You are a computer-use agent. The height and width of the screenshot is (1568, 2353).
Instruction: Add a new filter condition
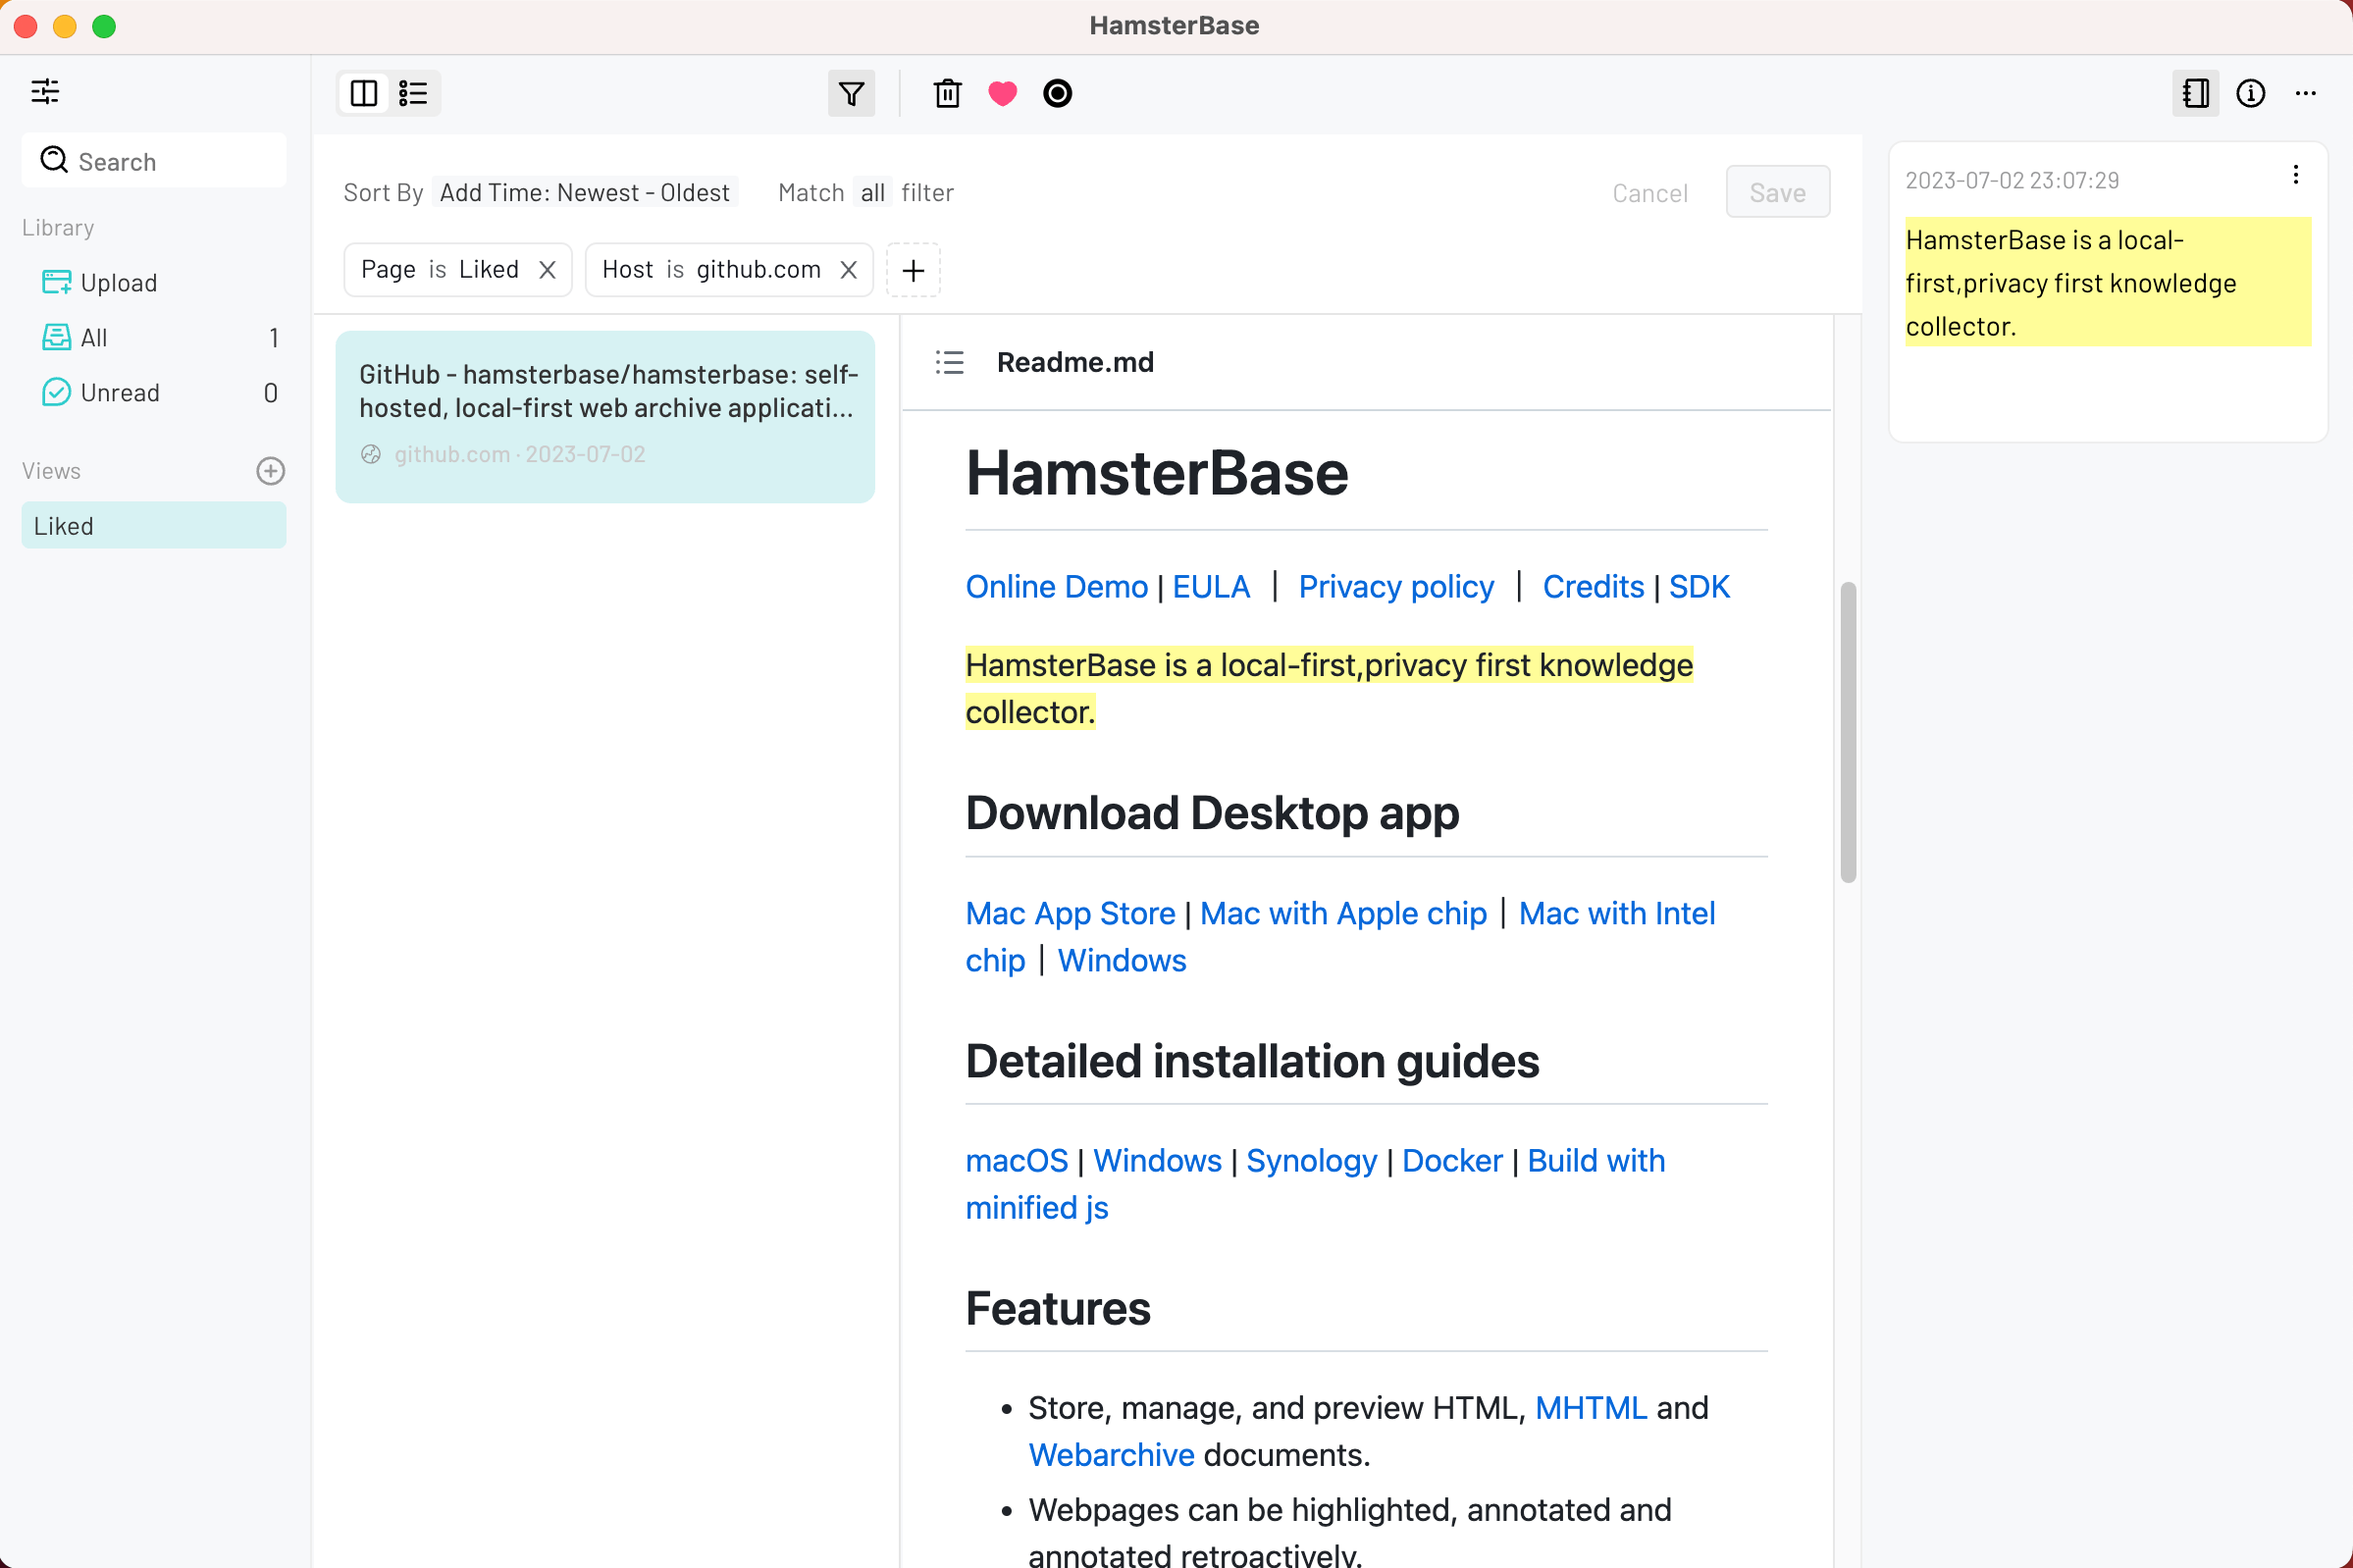[x=913, y=270]
